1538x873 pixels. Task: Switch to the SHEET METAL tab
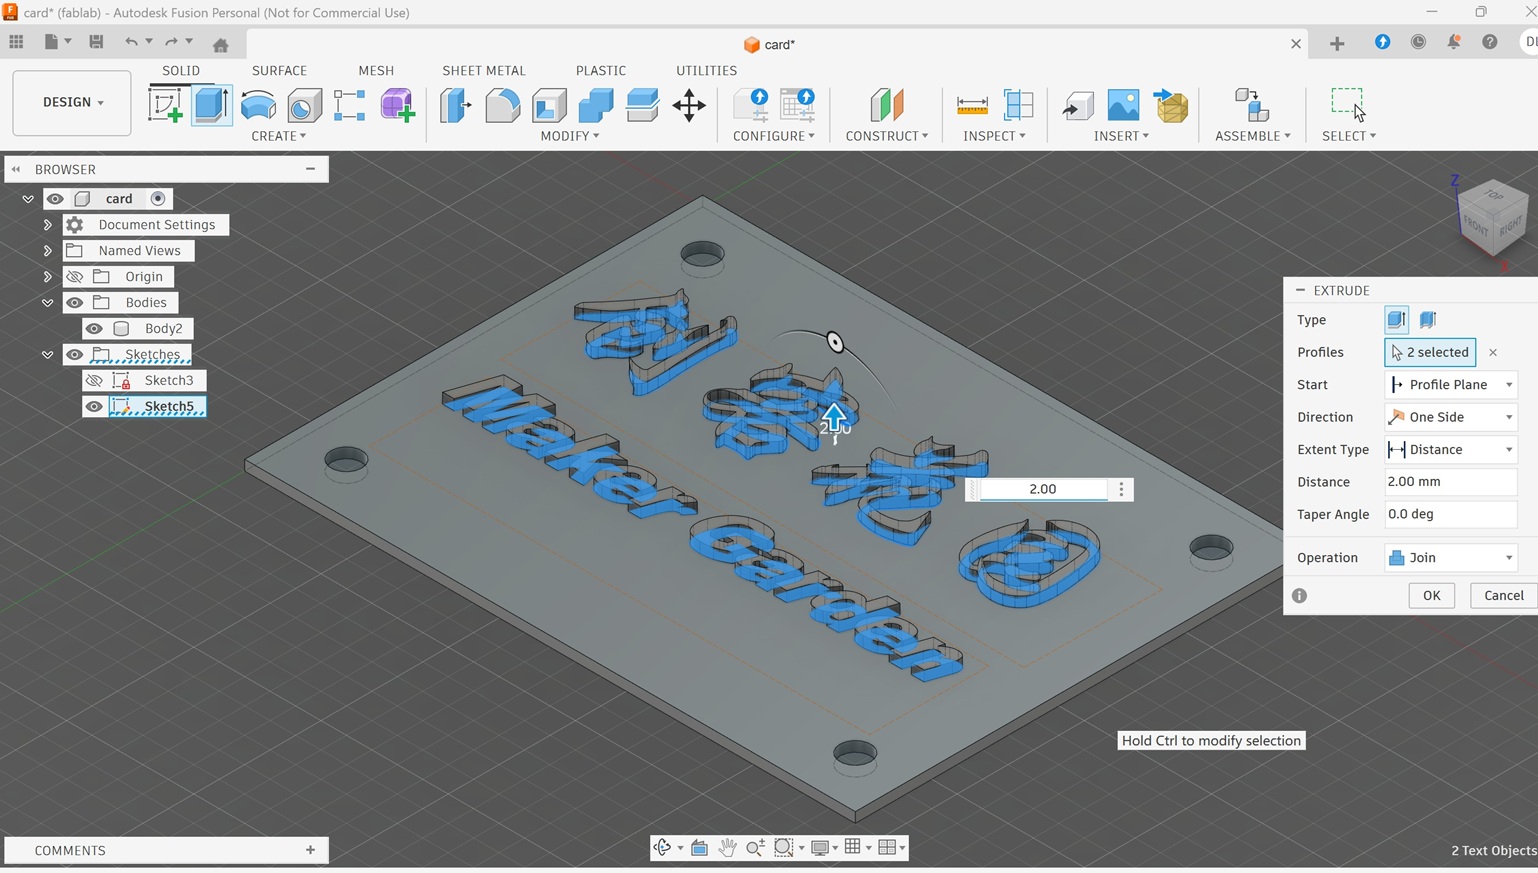(483, 70)
